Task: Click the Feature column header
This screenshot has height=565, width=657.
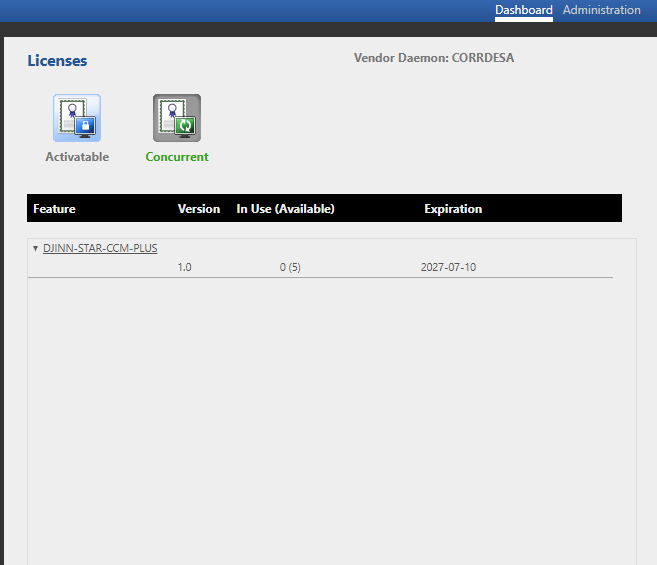Action: 54,209
